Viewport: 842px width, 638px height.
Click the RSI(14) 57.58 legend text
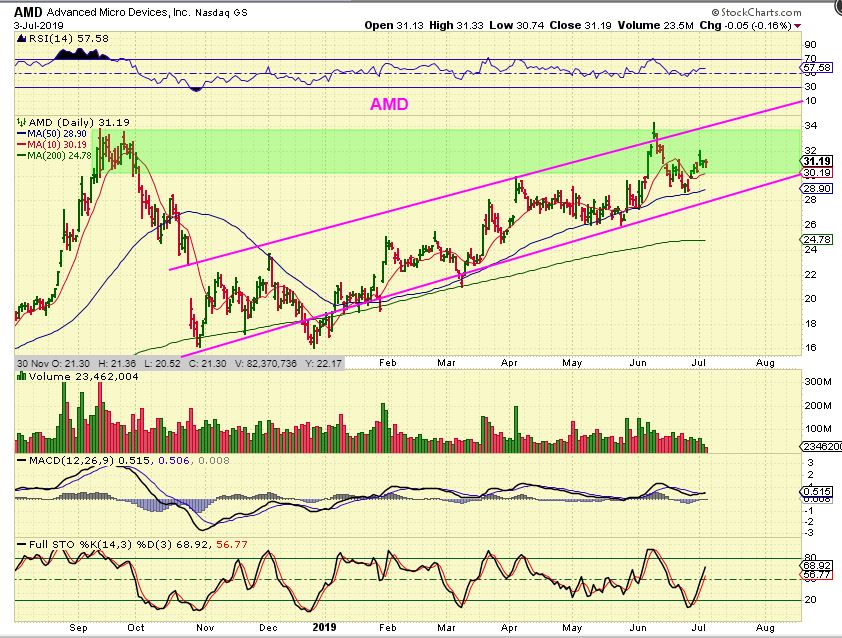pos(68,39)
